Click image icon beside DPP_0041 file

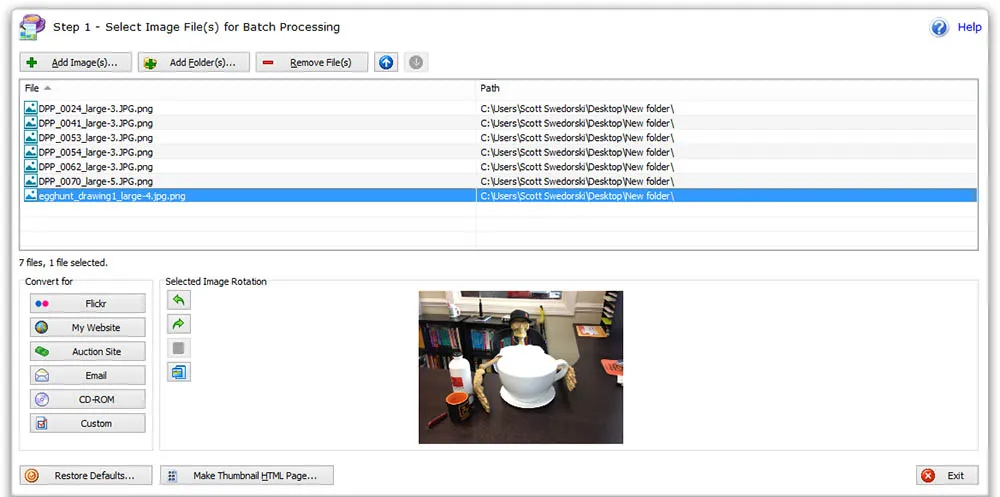(31, 122)
